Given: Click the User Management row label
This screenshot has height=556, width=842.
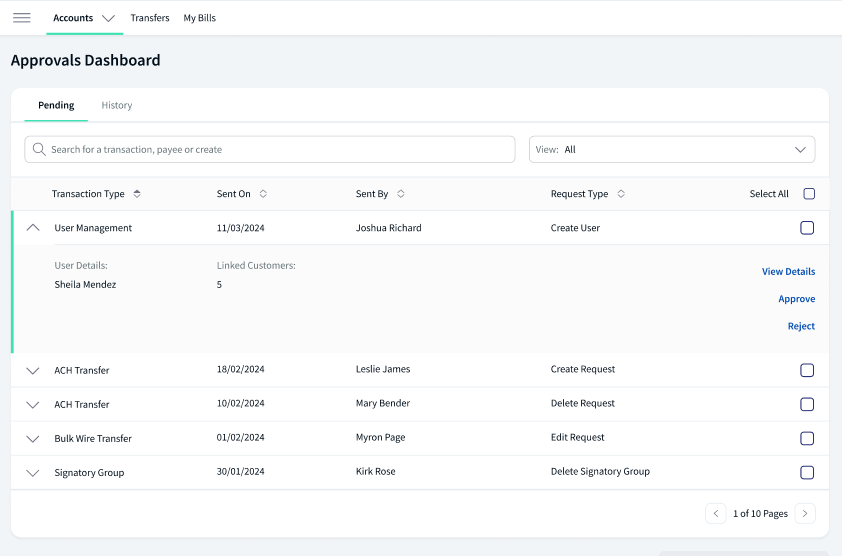Looking at the screenshot, I should (x=93, y=228).
